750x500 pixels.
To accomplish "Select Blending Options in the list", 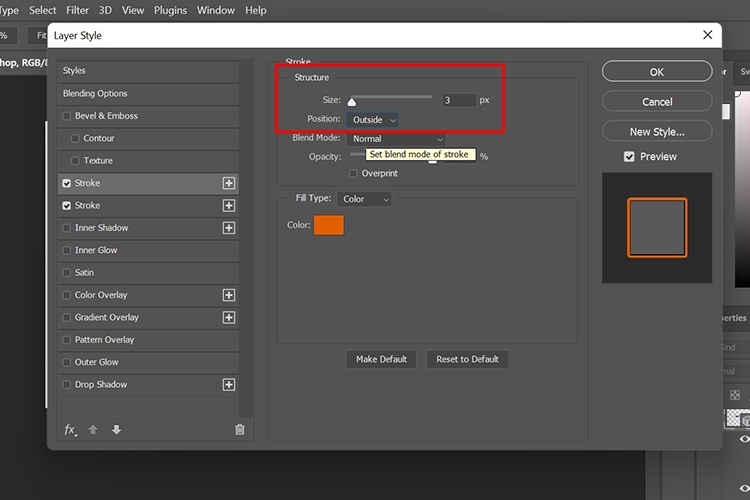I will pos(148,94).
